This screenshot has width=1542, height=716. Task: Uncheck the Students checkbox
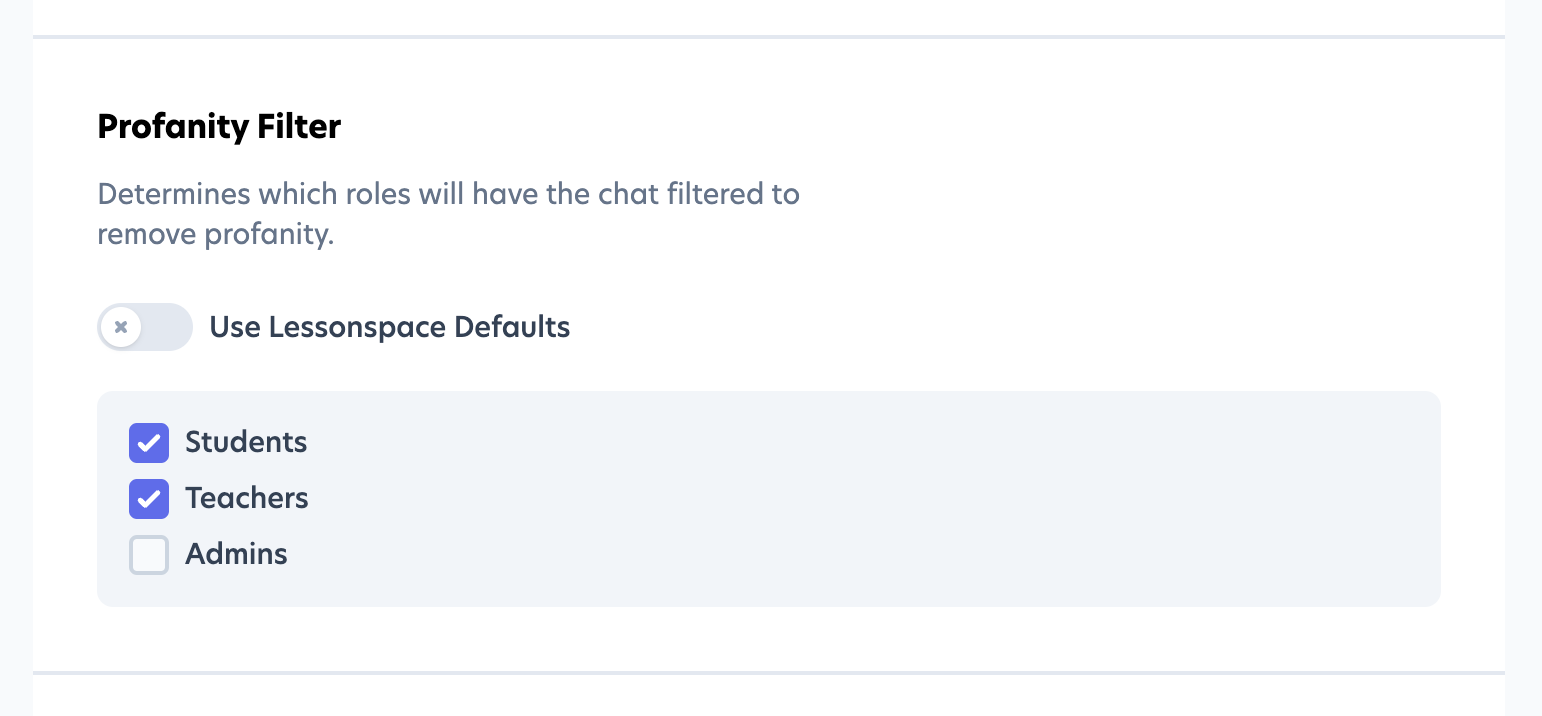149,443
